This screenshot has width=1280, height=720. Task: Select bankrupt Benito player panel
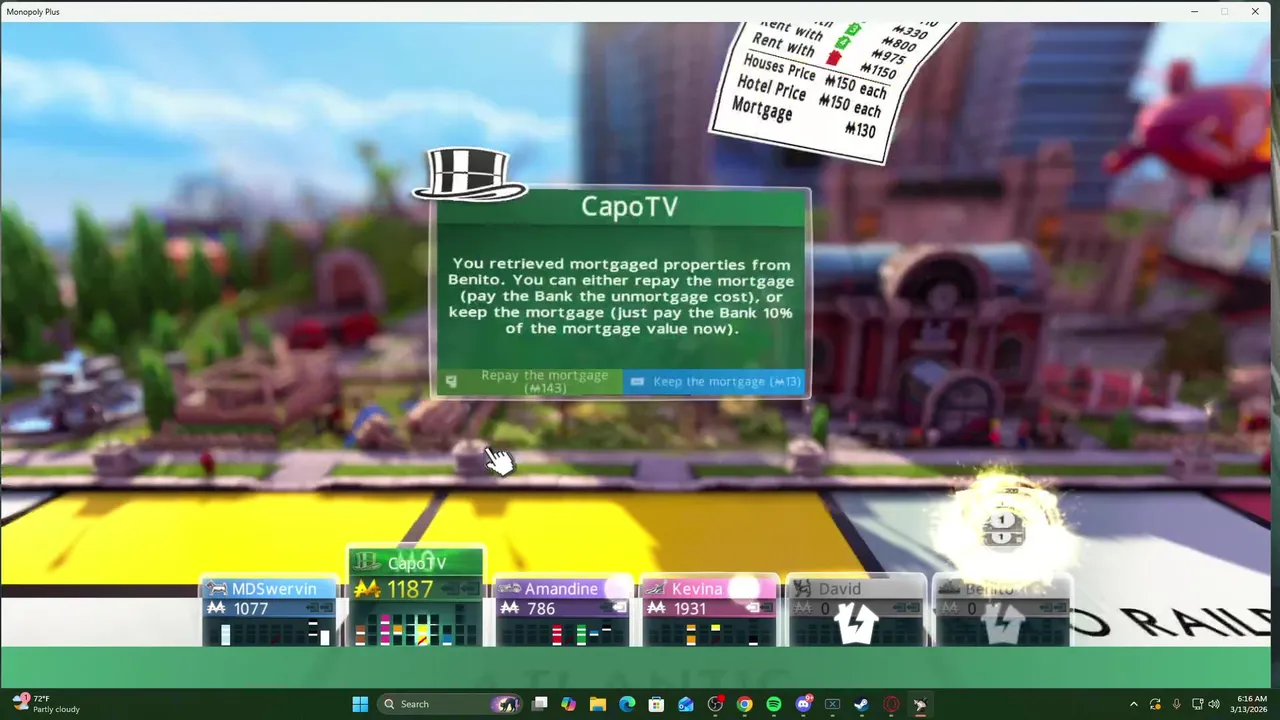1001,612
